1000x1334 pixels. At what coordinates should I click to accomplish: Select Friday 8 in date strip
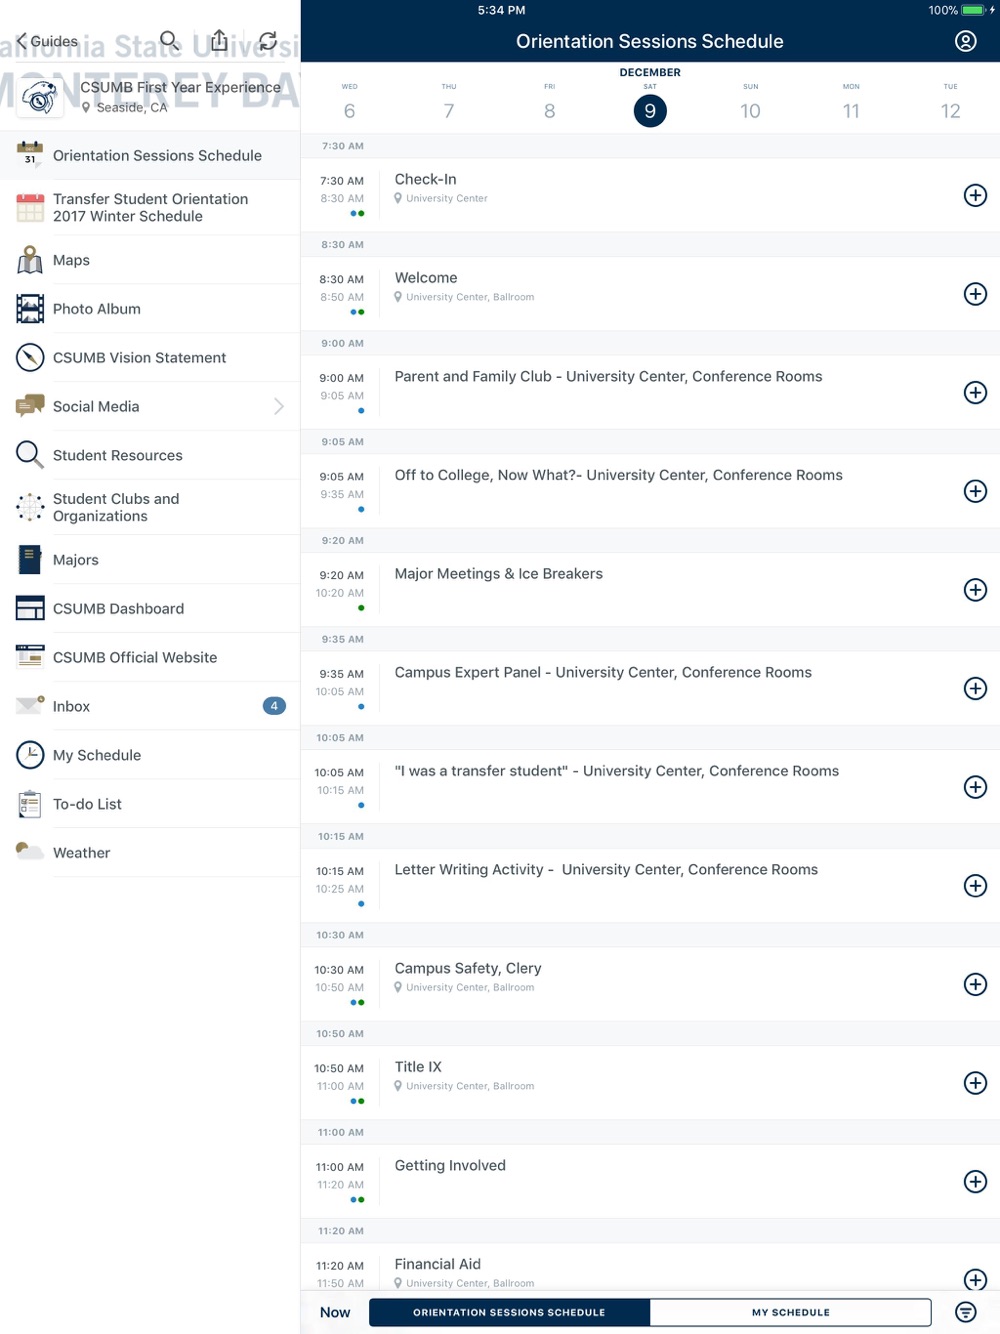coord(549,103)
